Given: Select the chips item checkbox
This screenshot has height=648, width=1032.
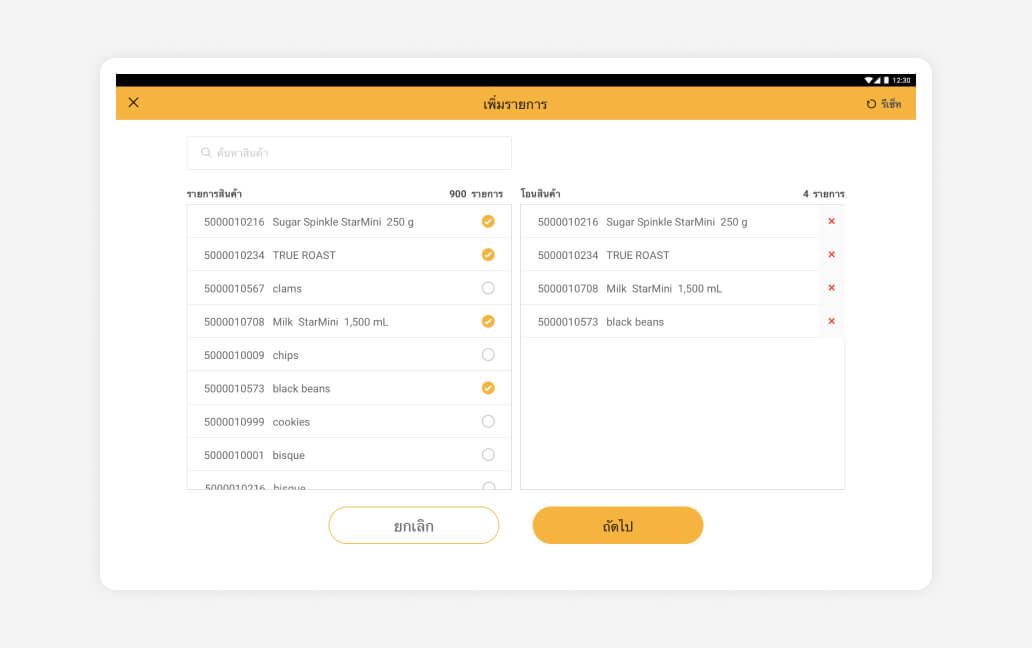Looking at the screenshot, I should point(488,355).
